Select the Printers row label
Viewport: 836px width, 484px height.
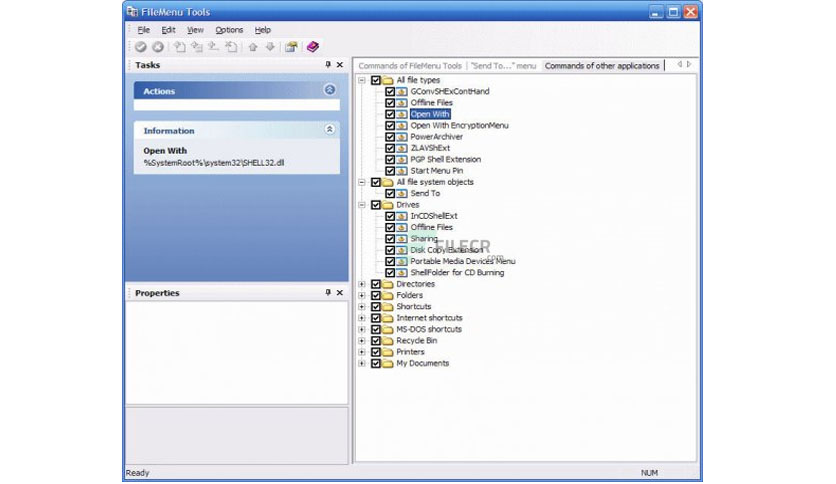click(x=411, y=352)
